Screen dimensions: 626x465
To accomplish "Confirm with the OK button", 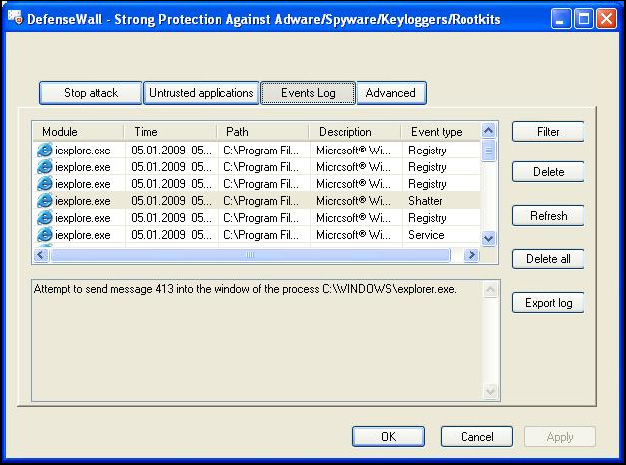I will click(388, 437).
